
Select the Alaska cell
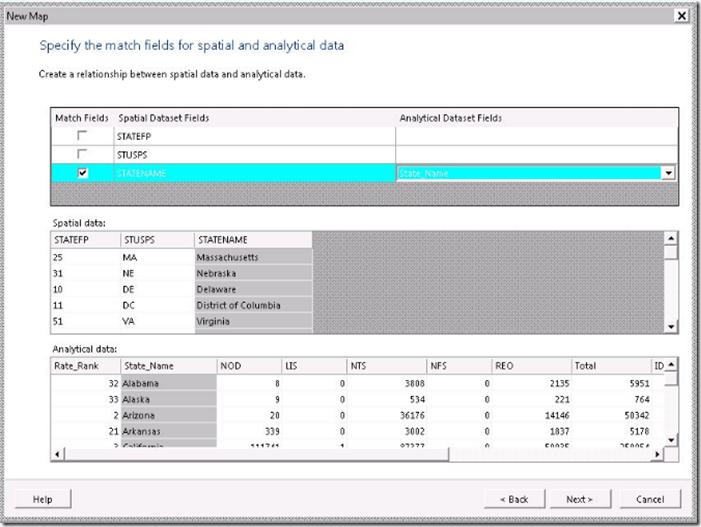click(x=169, y=400)
